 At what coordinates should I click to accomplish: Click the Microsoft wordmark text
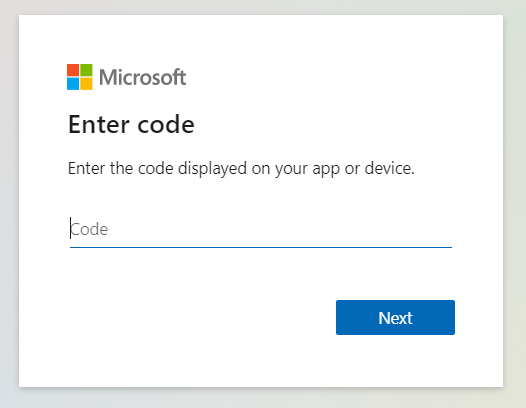pos(142,77)
